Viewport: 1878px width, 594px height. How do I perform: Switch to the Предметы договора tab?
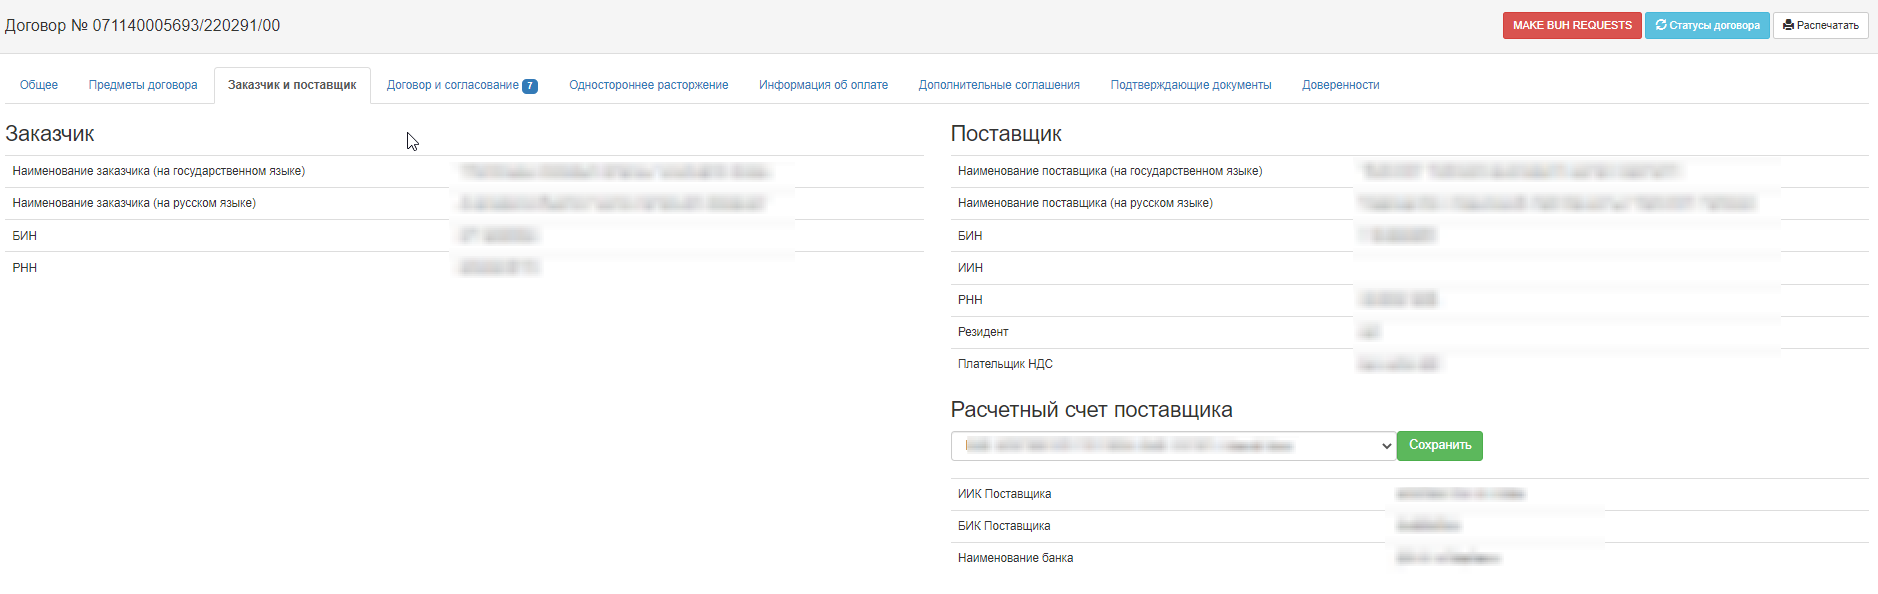[143, 85]
